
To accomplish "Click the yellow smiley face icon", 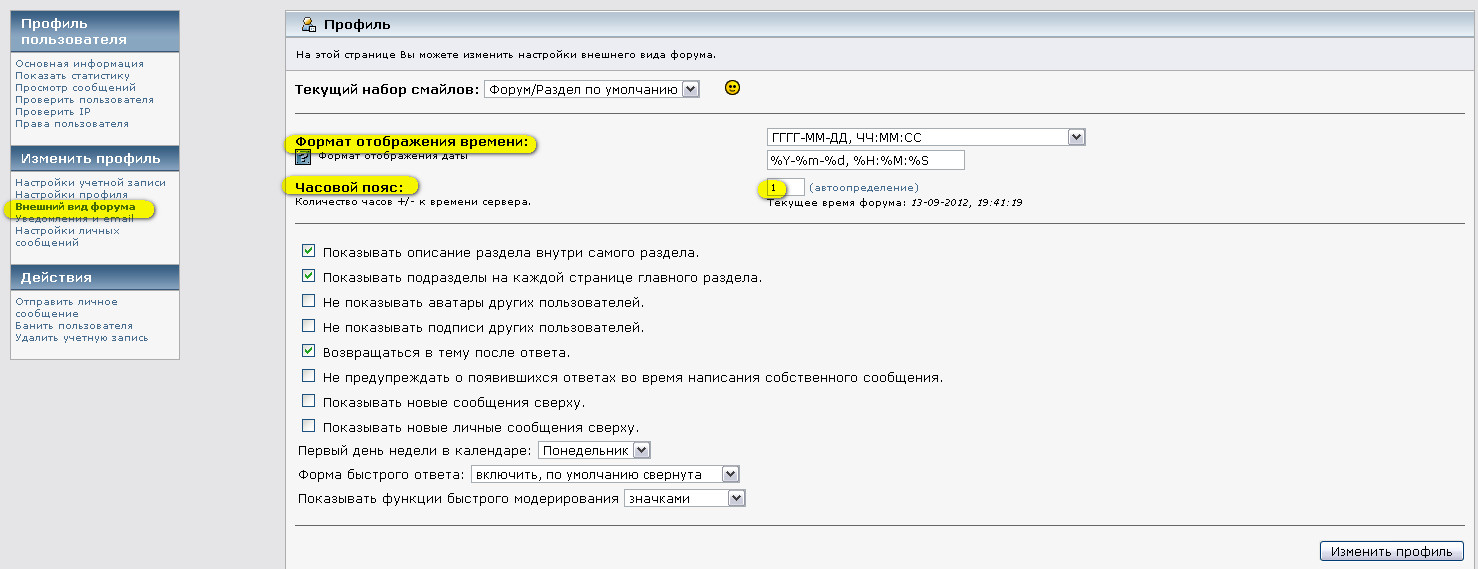I will 732,88.
